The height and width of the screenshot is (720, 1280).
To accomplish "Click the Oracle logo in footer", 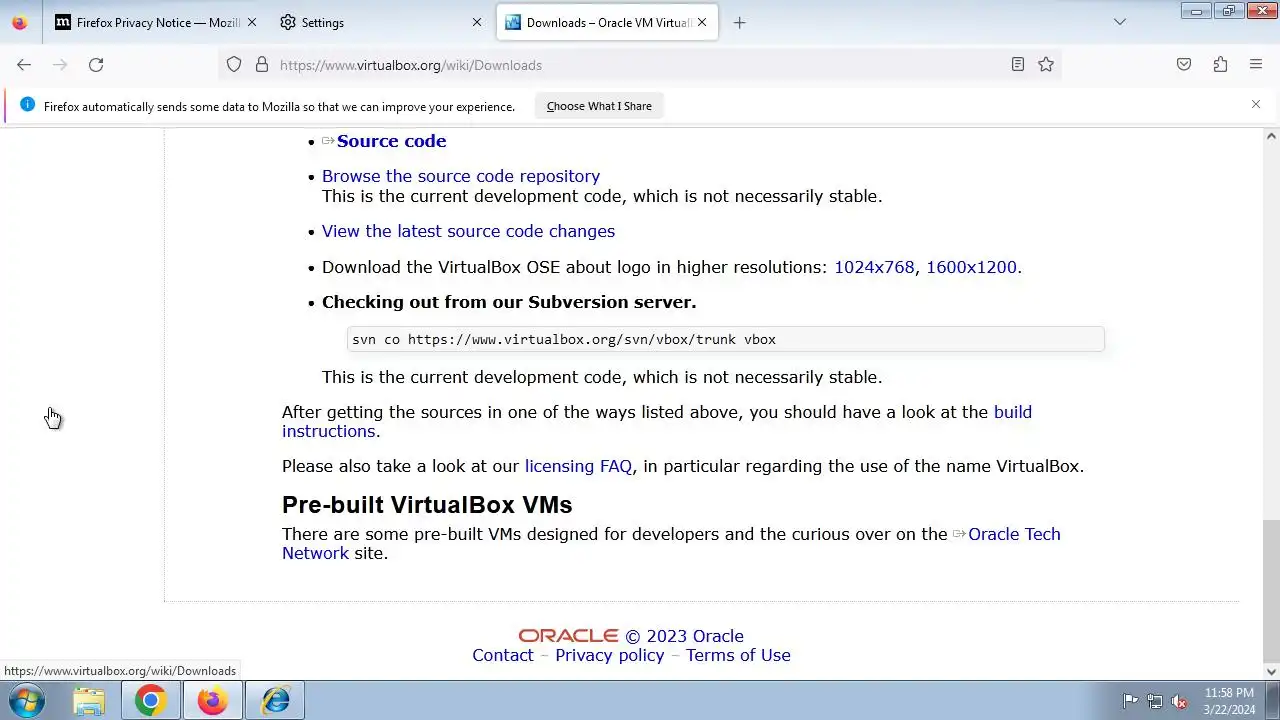I will coord(568,636).
